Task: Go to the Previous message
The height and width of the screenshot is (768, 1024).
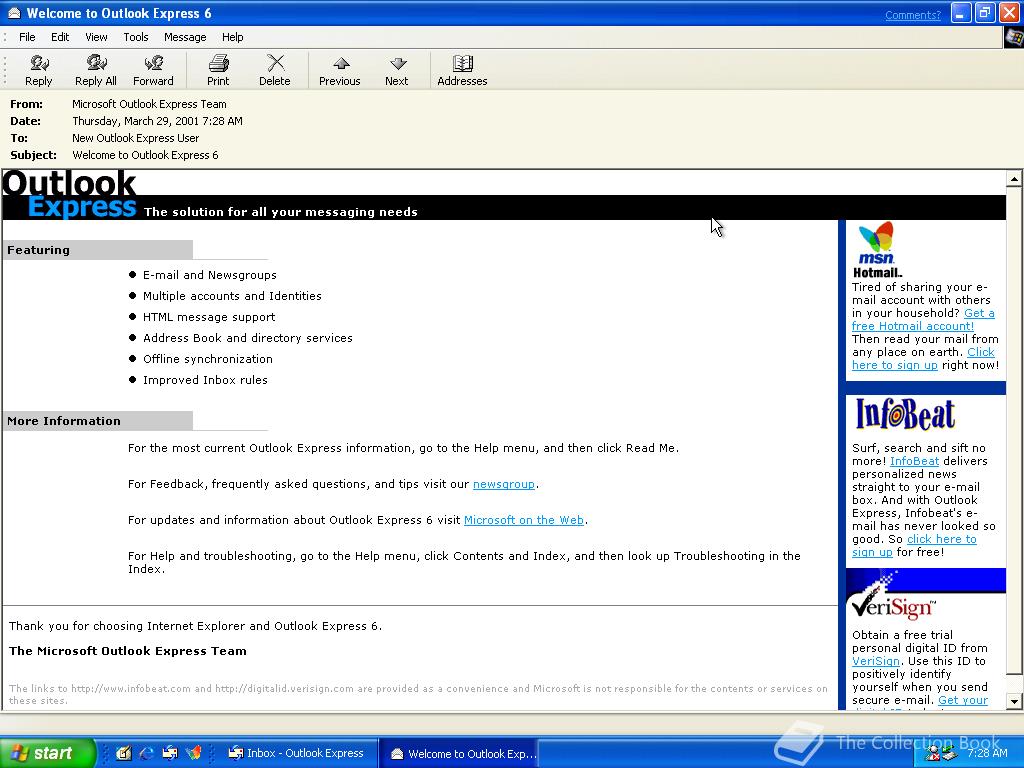Action: pyautogui.click(x=340, y=70)
